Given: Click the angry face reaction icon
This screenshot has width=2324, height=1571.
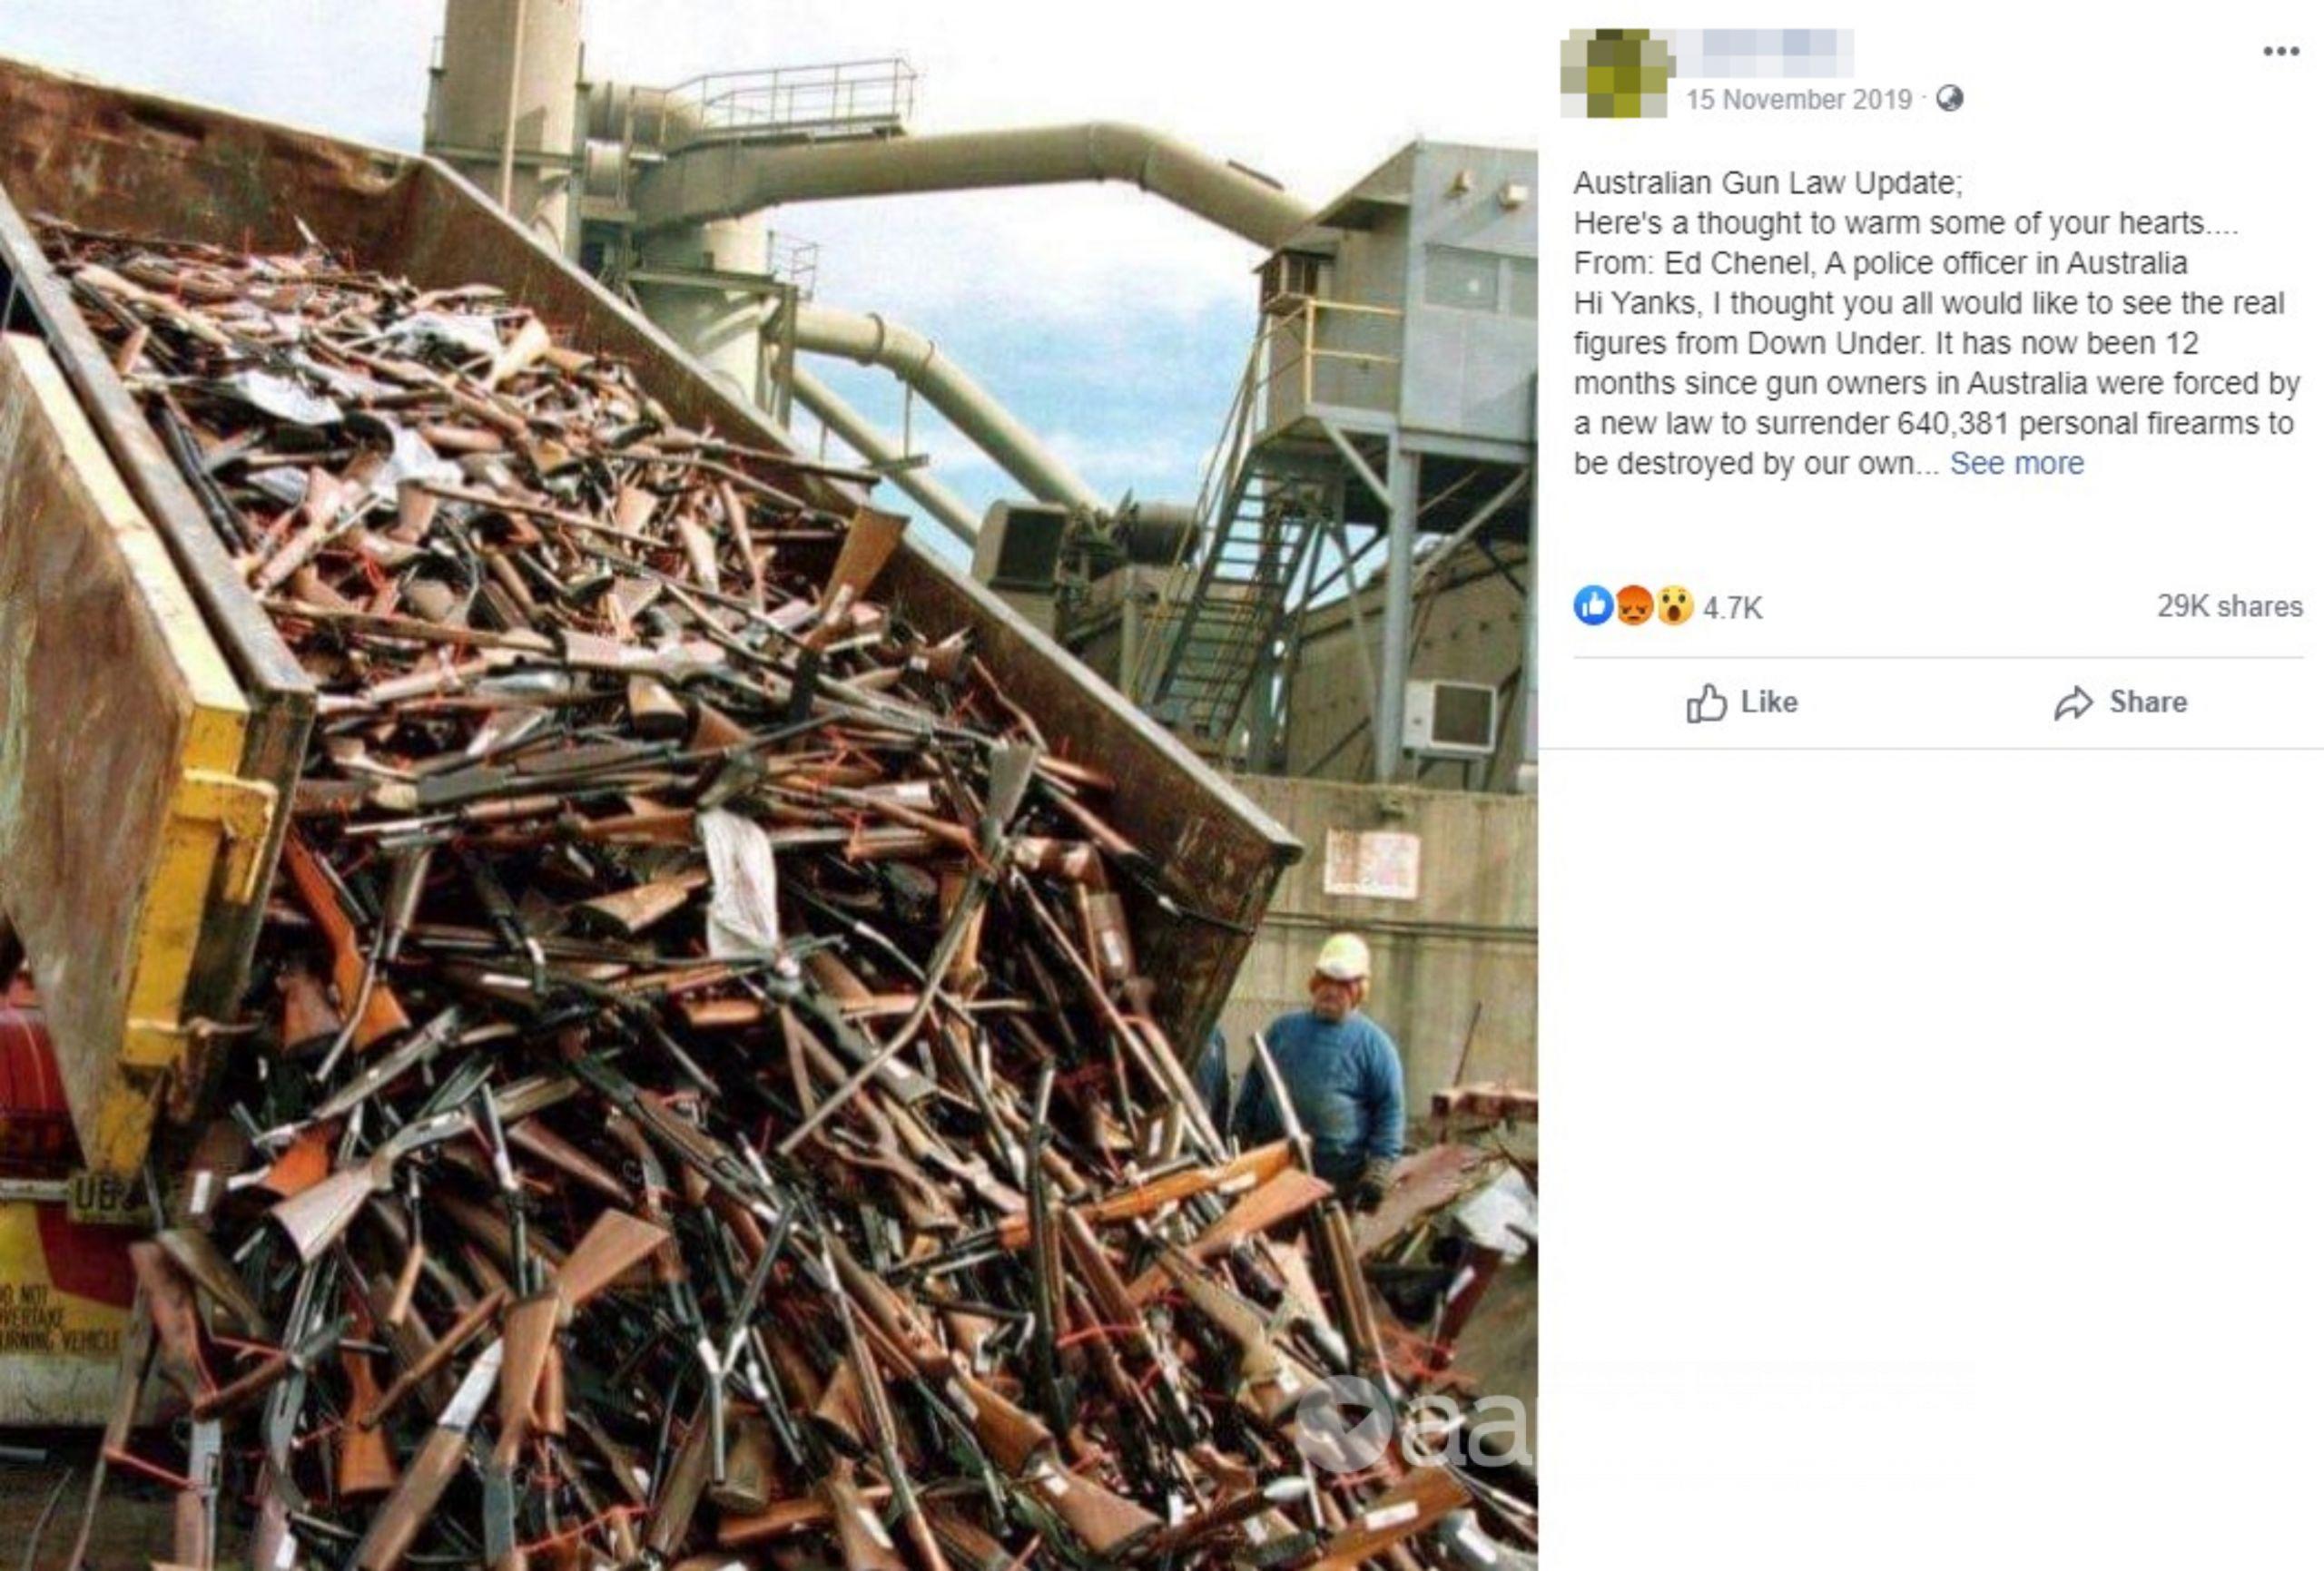Looking at the screenshot, I should tap(1633, 605).
